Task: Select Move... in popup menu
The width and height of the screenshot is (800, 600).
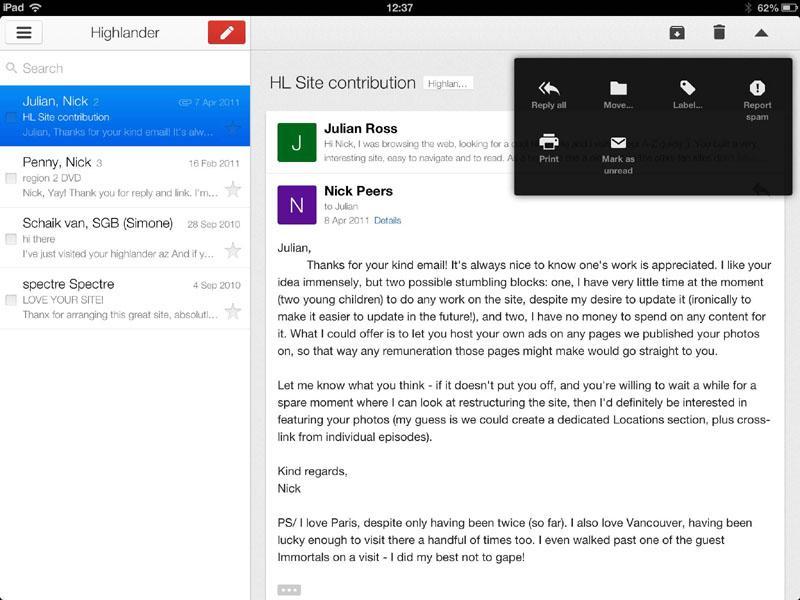Action: point(618,95)
